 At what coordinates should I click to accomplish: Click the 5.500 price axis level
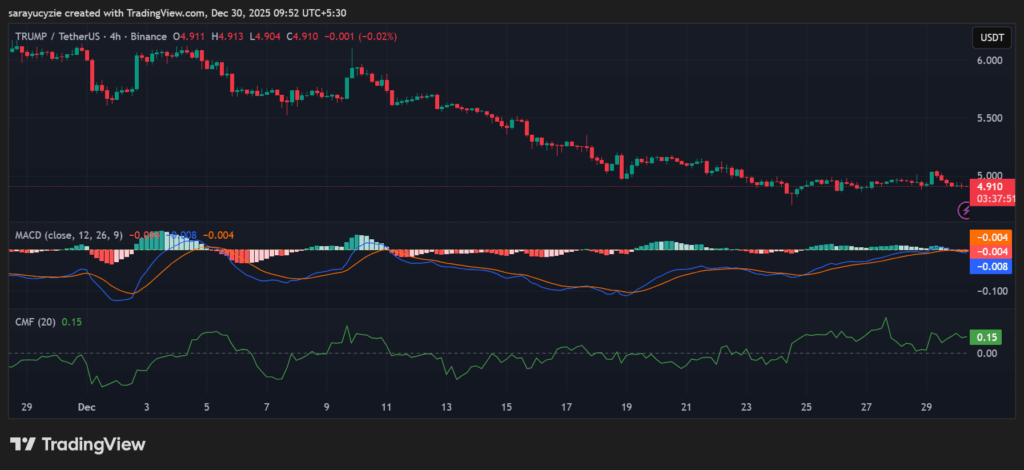coord(988,118)
